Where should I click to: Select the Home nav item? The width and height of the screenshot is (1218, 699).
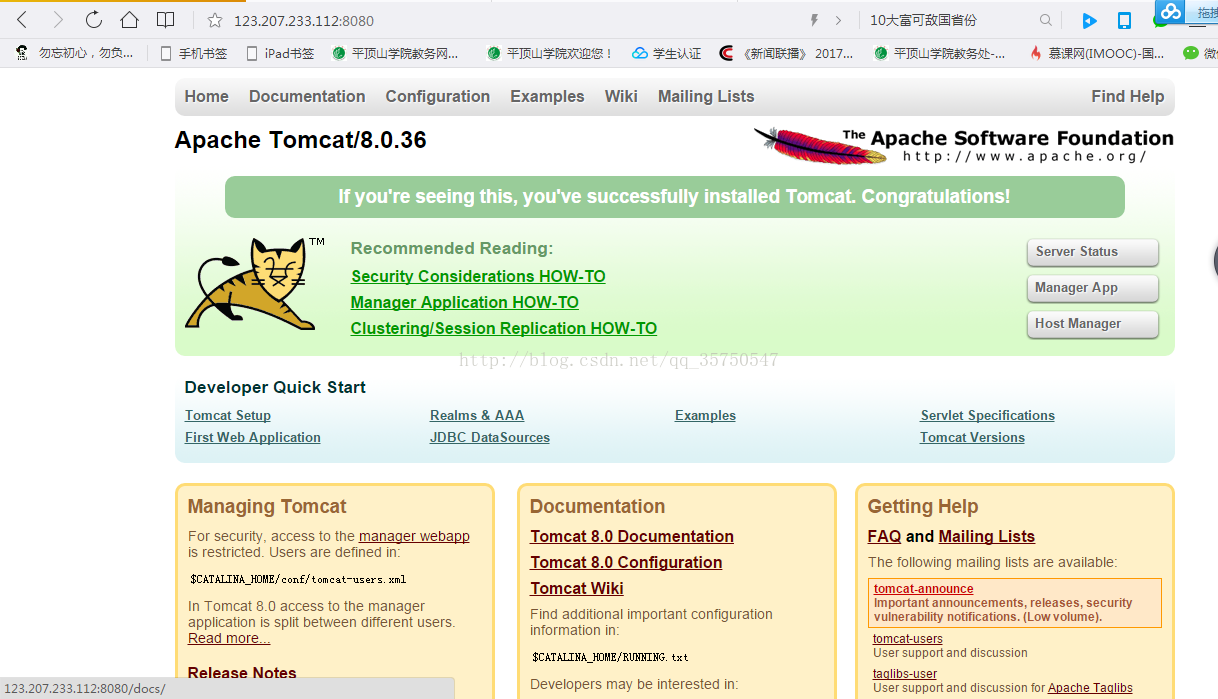click(206, 96)
